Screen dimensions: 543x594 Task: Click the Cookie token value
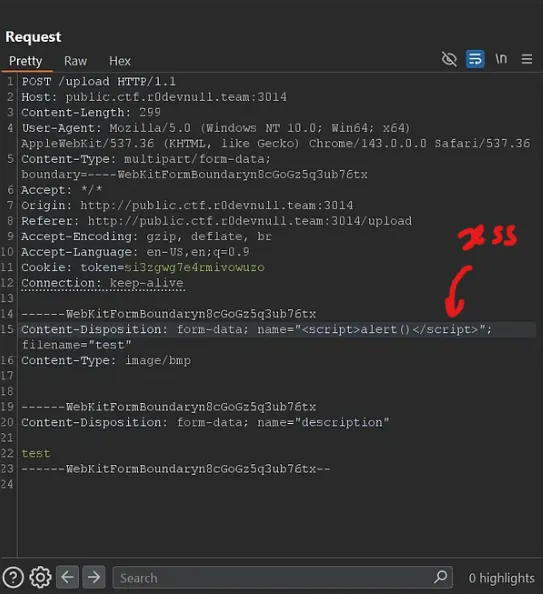pyautogui.click(x=194, y=267)
